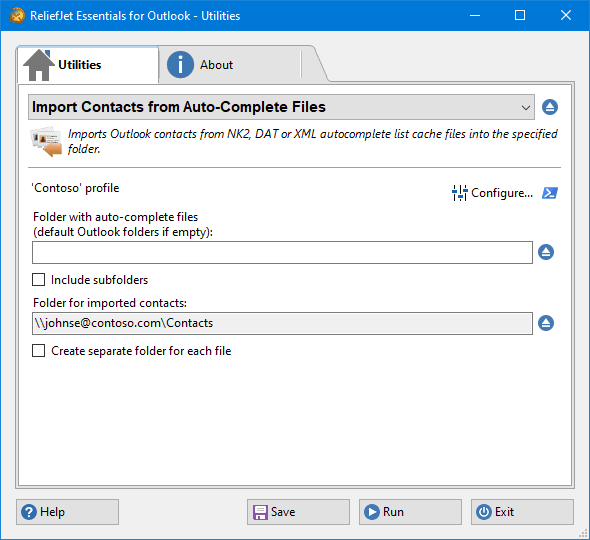The width and height of the screenshot is (590, 540).
Task: Click browse icon for imported contacts folder
Action: pyautogui.click(x=546, y=323)
